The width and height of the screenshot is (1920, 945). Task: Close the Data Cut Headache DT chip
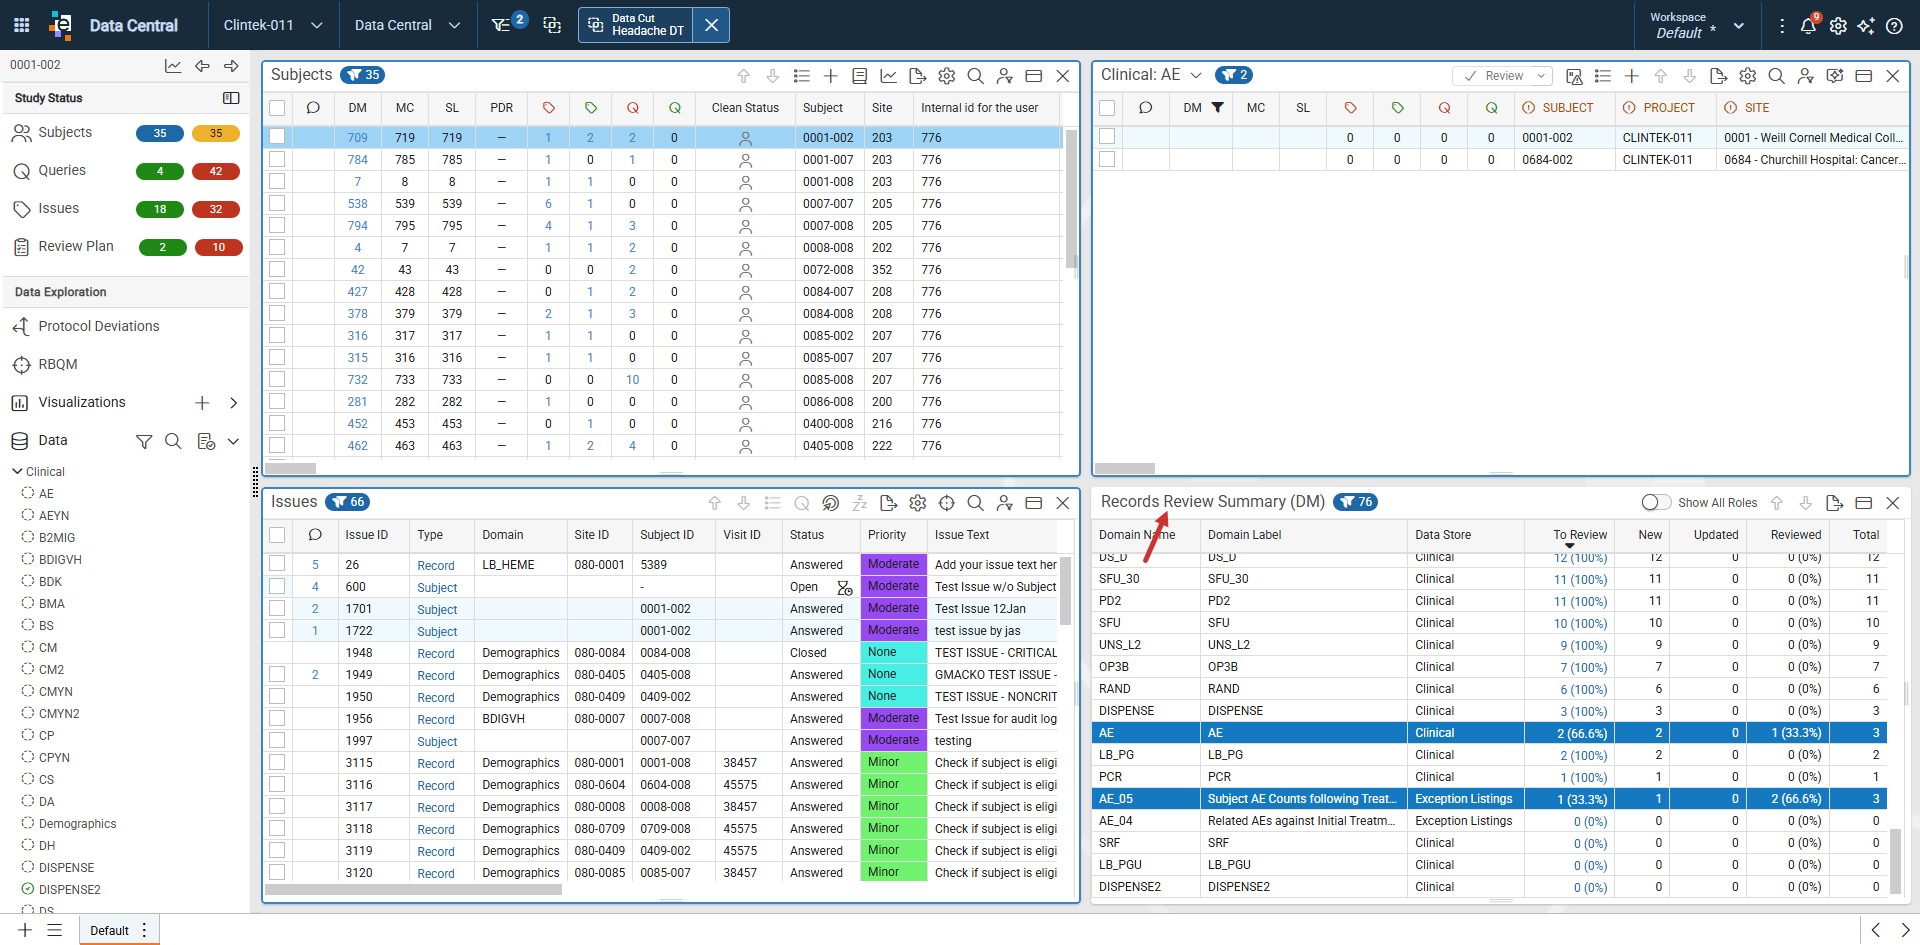[711, 25]
